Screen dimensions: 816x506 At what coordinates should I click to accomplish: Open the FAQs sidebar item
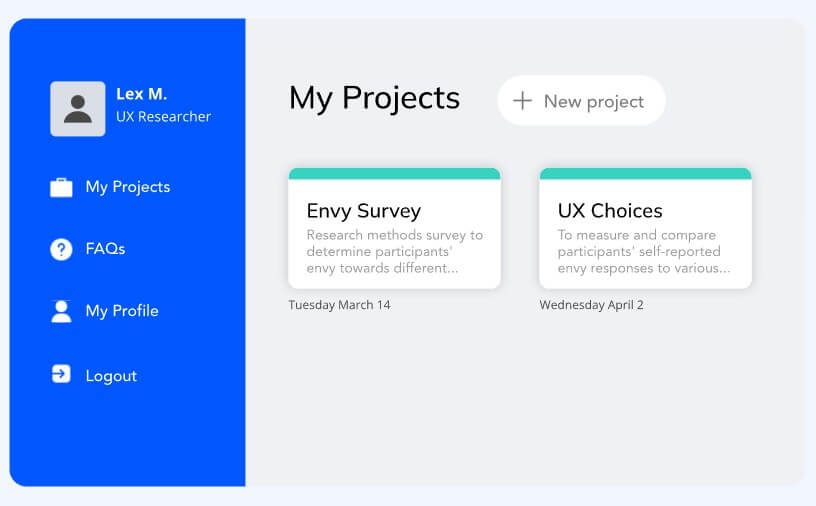pos(105,249)
